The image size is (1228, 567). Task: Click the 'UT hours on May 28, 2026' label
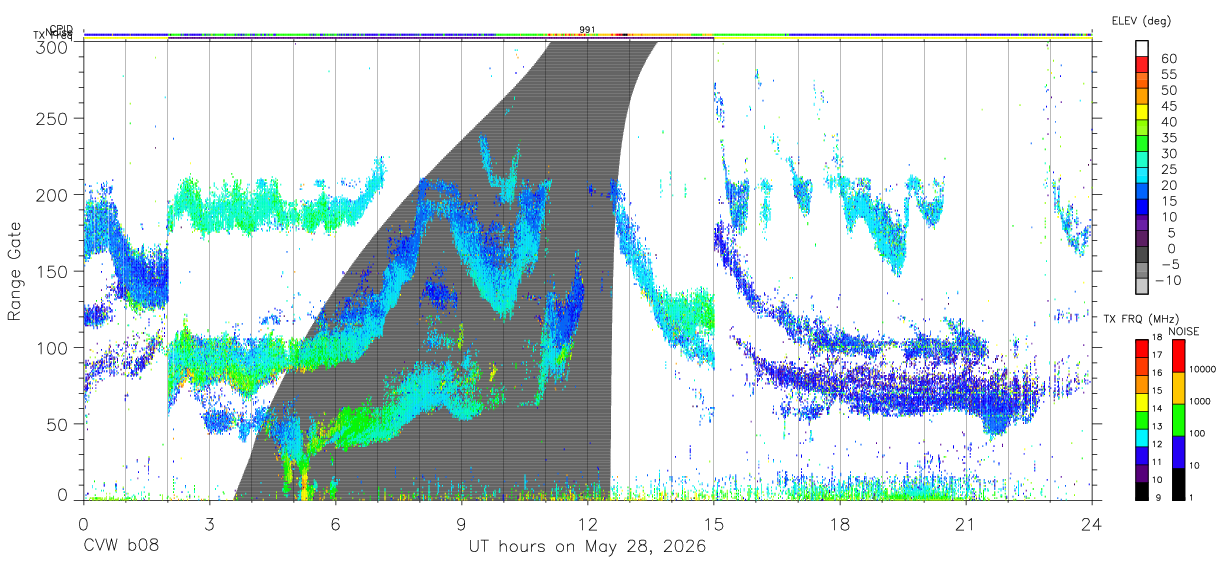tap(588, 547)
